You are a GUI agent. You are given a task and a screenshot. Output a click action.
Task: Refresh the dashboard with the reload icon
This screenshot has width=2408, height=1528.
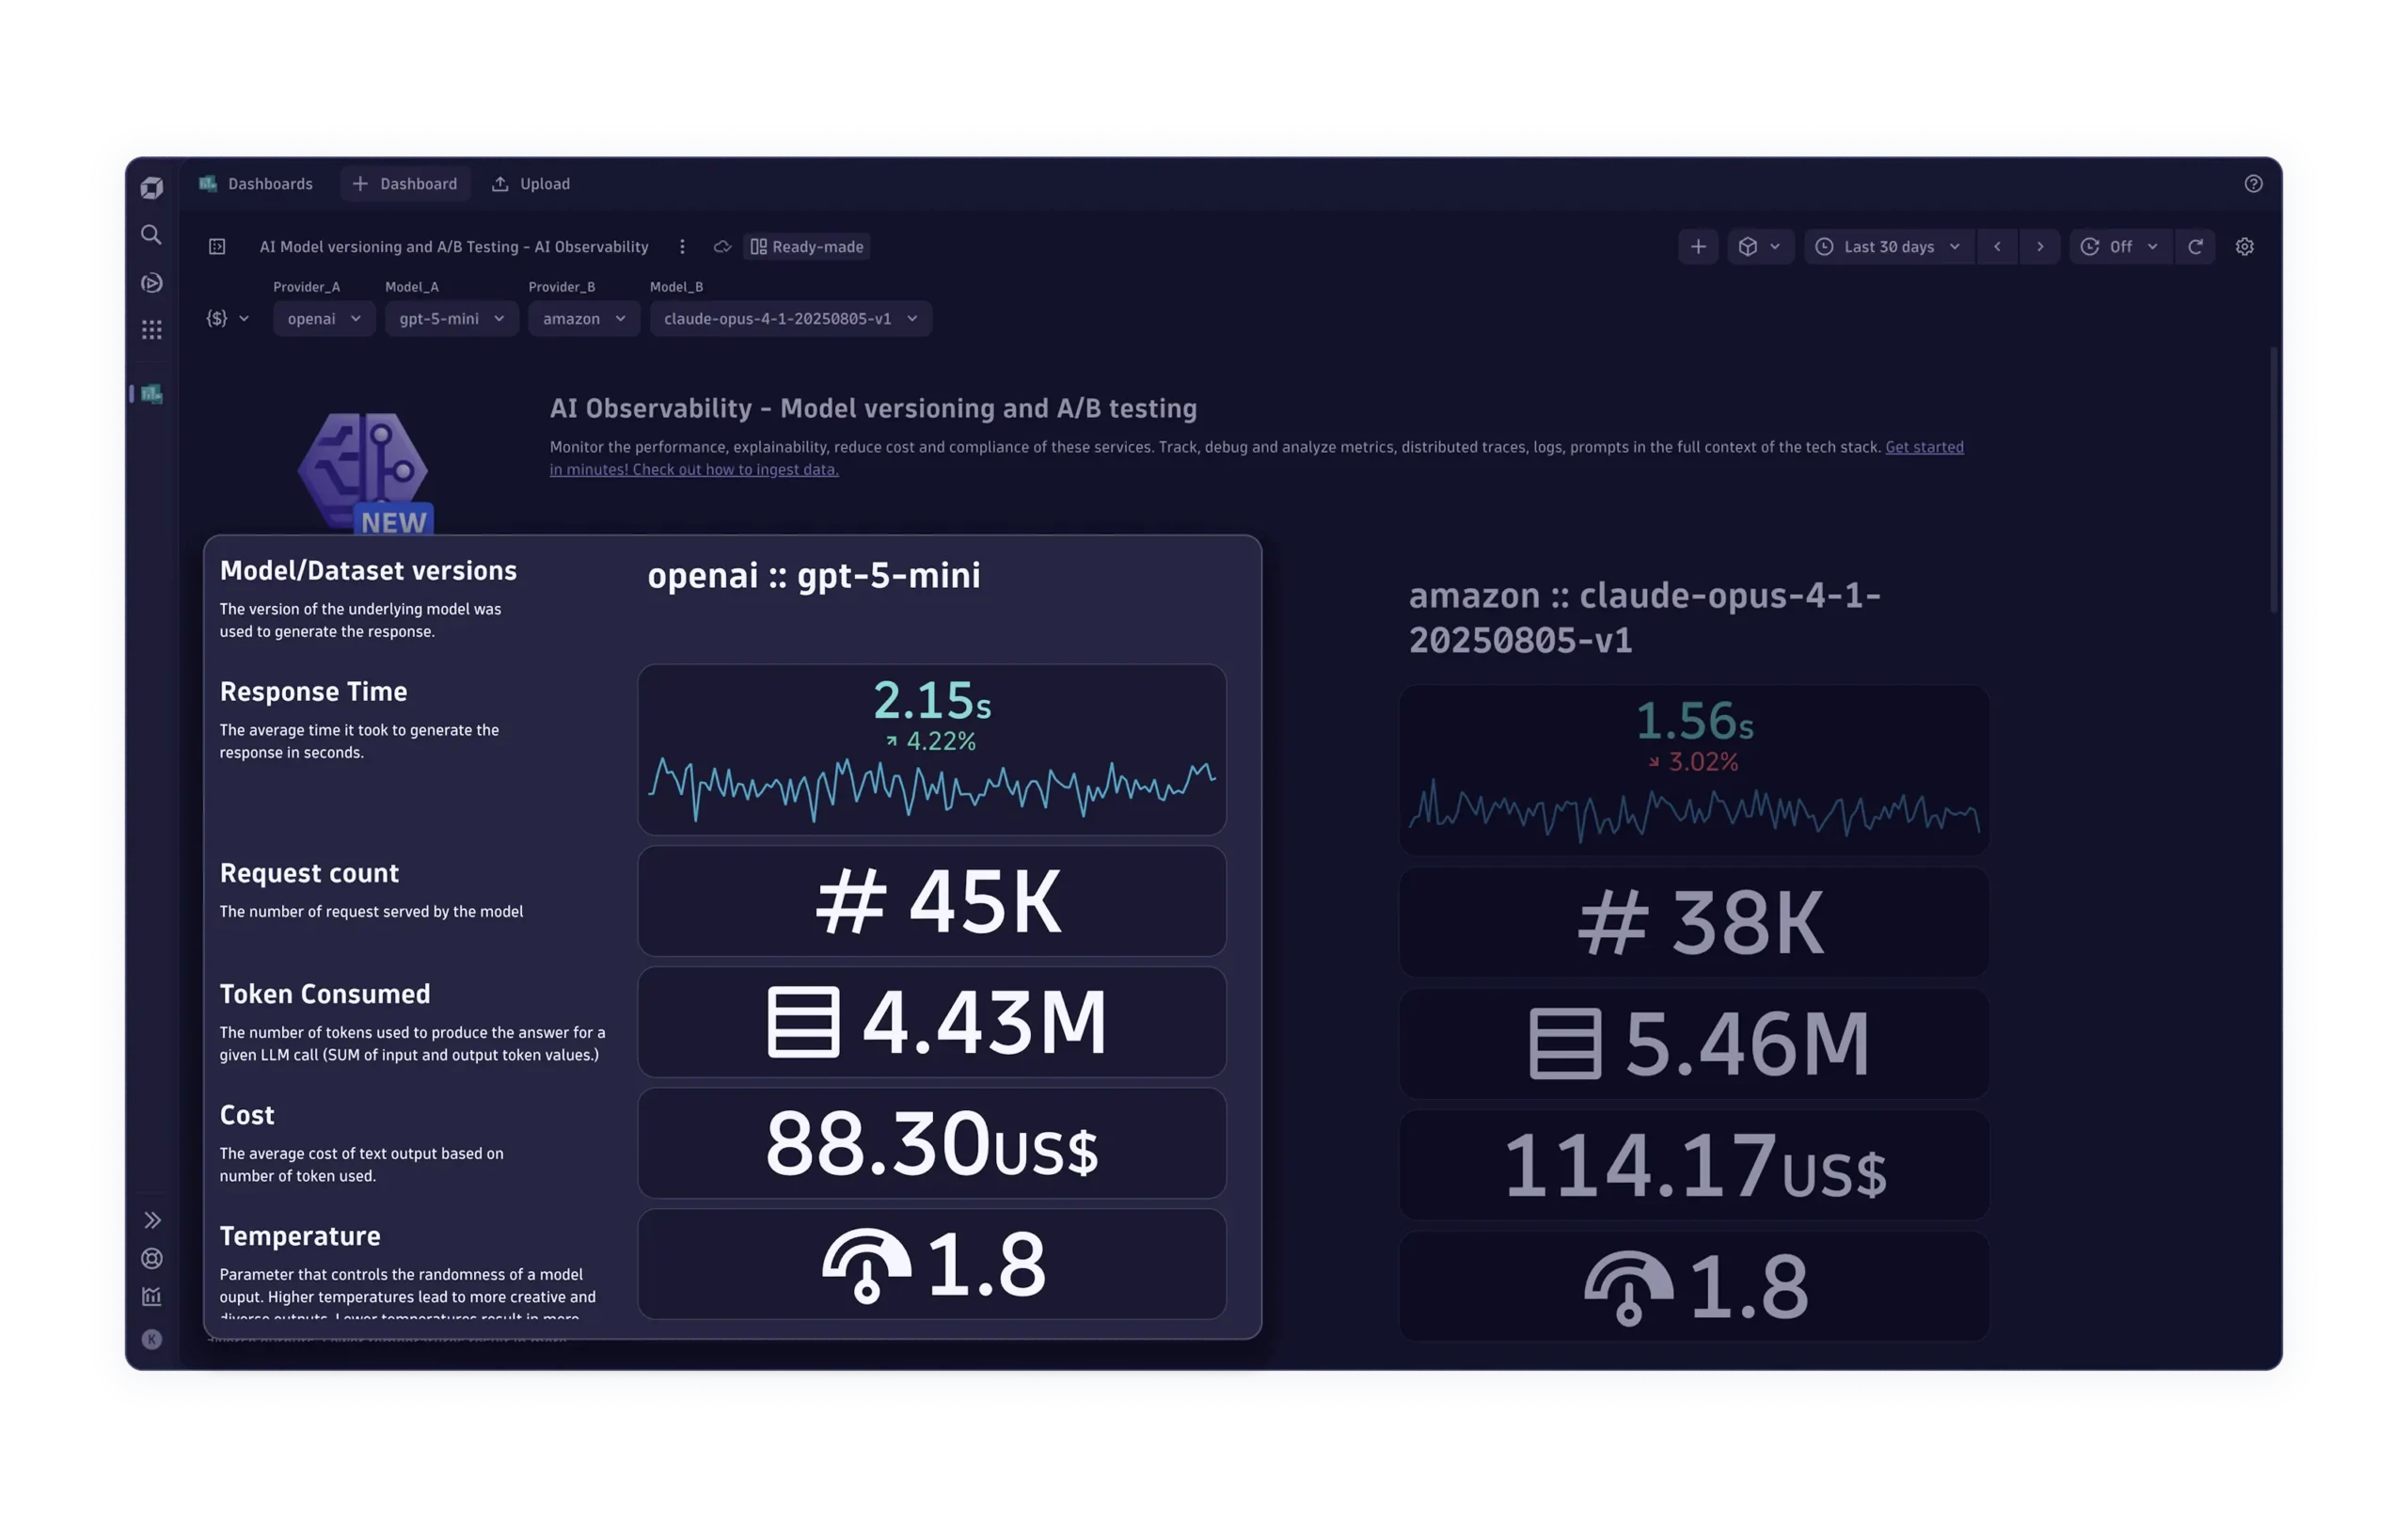2196,246
